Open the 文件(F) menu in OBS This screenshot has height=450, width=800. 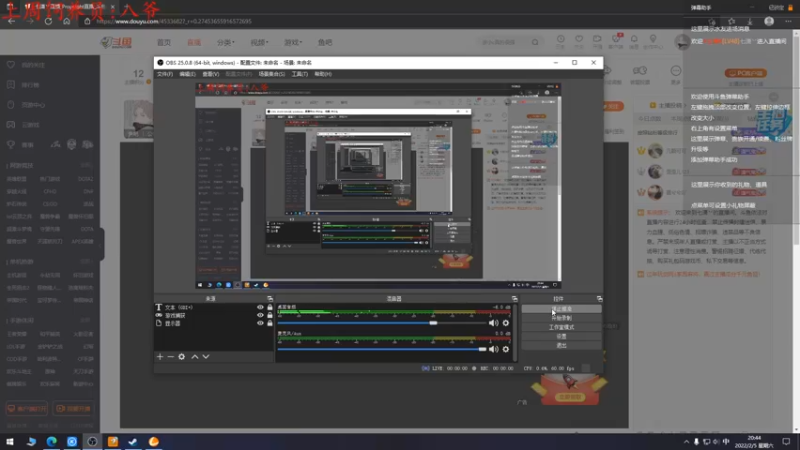pyautogui.click(x=165, y=74)
